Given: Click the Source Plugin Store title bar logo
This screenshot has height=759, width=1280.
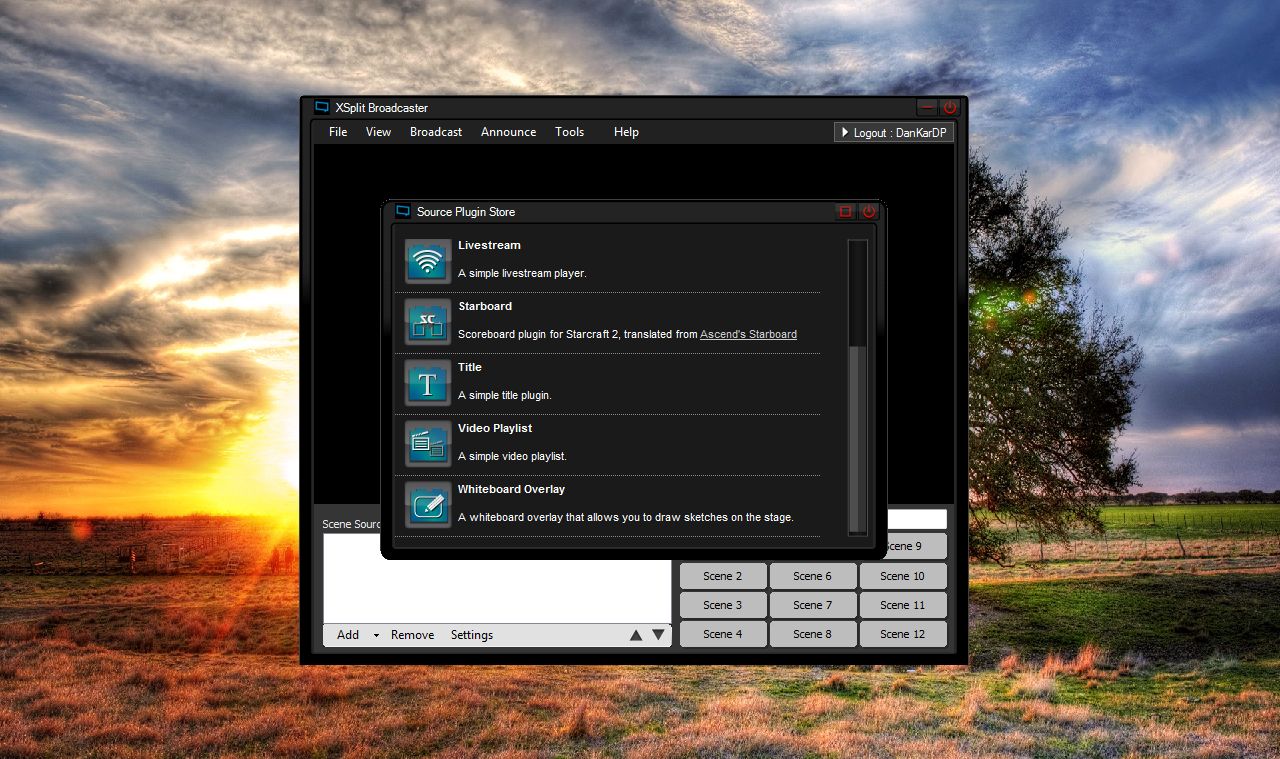Looking at the screenshot, I should [x=403, y=211].
